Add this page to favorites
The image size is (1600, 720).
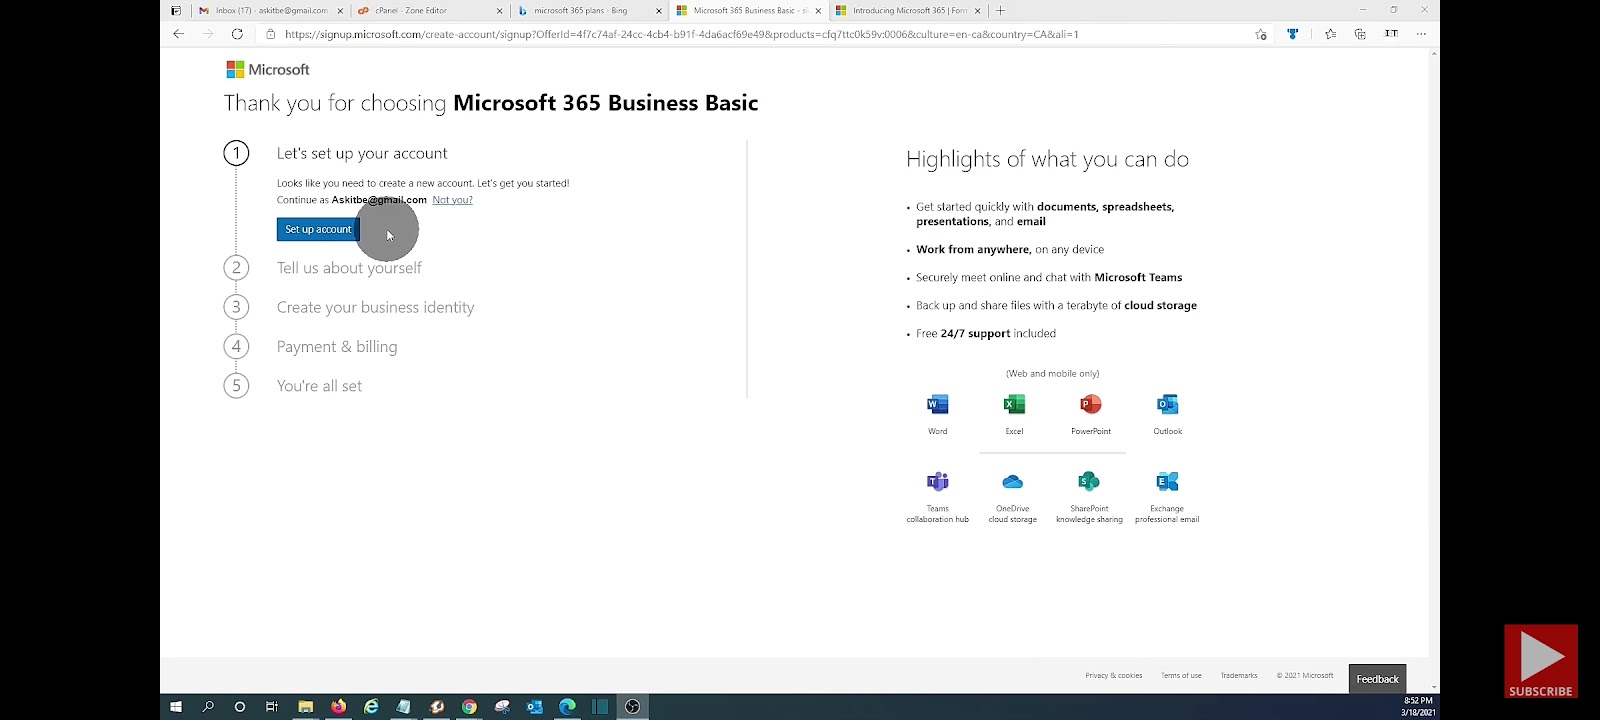tap(1261, 34)
